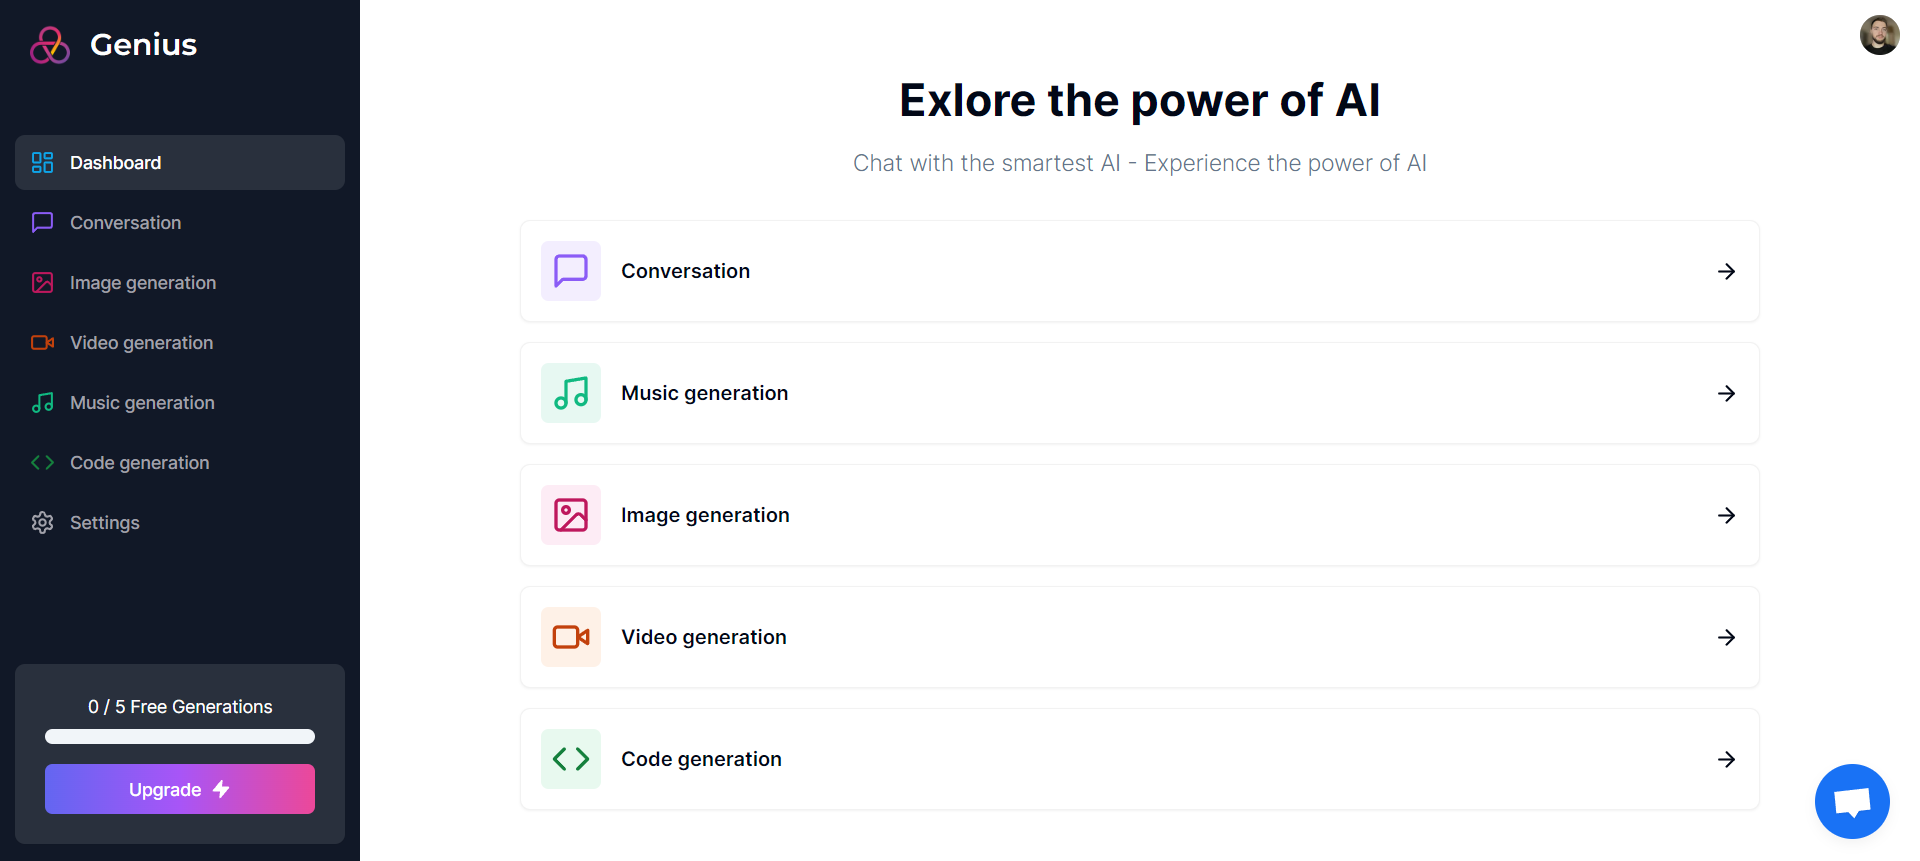This screenshot has height=861, width=1920.
Task: Click the green Music generation card icon
Action: click(x=571, y=393)
